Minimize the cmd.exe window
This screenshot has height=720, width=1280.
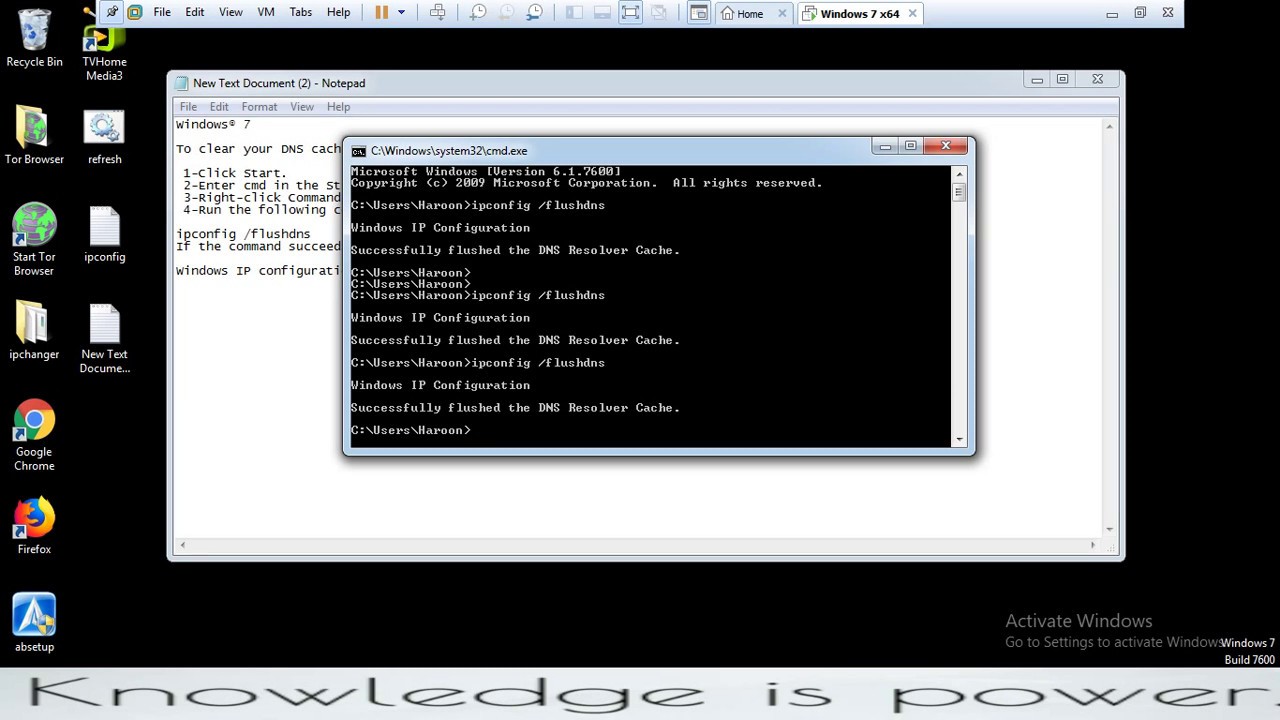885,146
